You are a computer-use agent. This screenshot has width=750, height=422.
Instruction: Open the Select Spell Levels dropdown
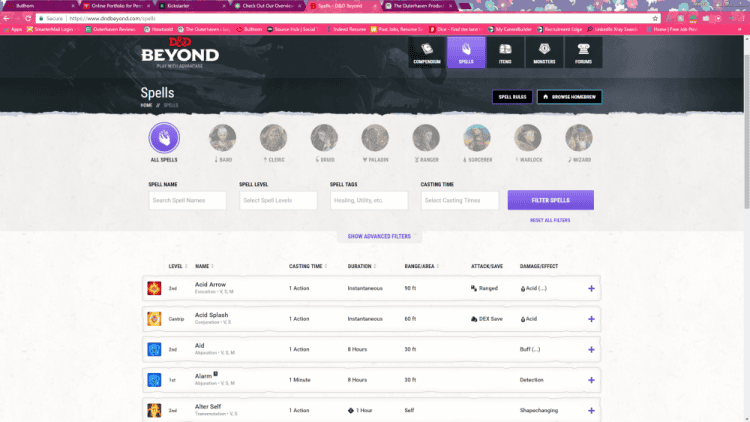(278, 200)
